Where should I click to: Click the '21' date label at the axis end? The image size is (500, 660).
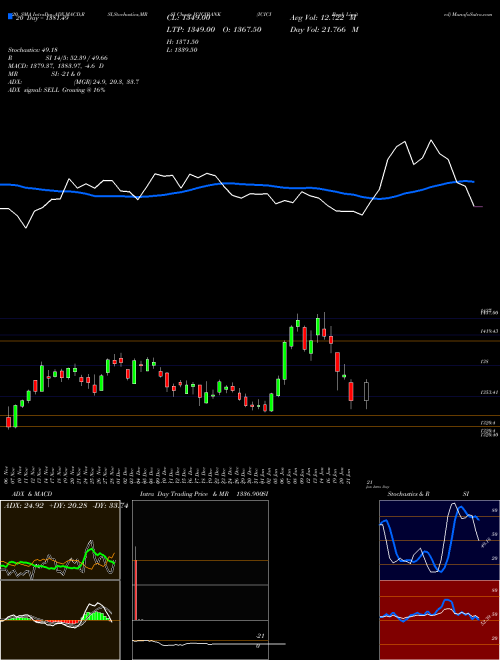click(x=370, y=482)
